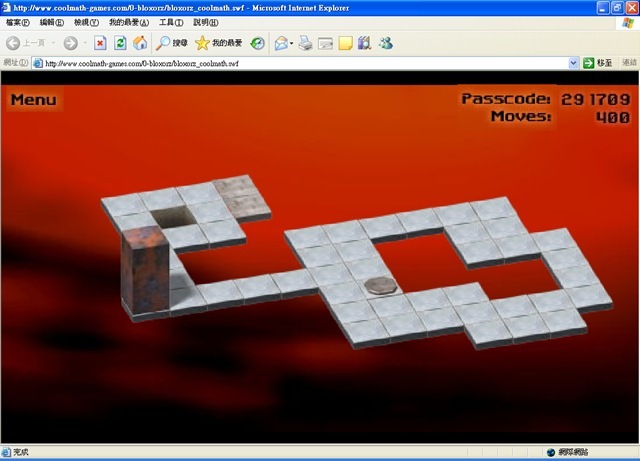The width and height of the screenshot is (640, 461).
Task: Open the Edit menu (編輯)
Action: (x=51, y=22)
